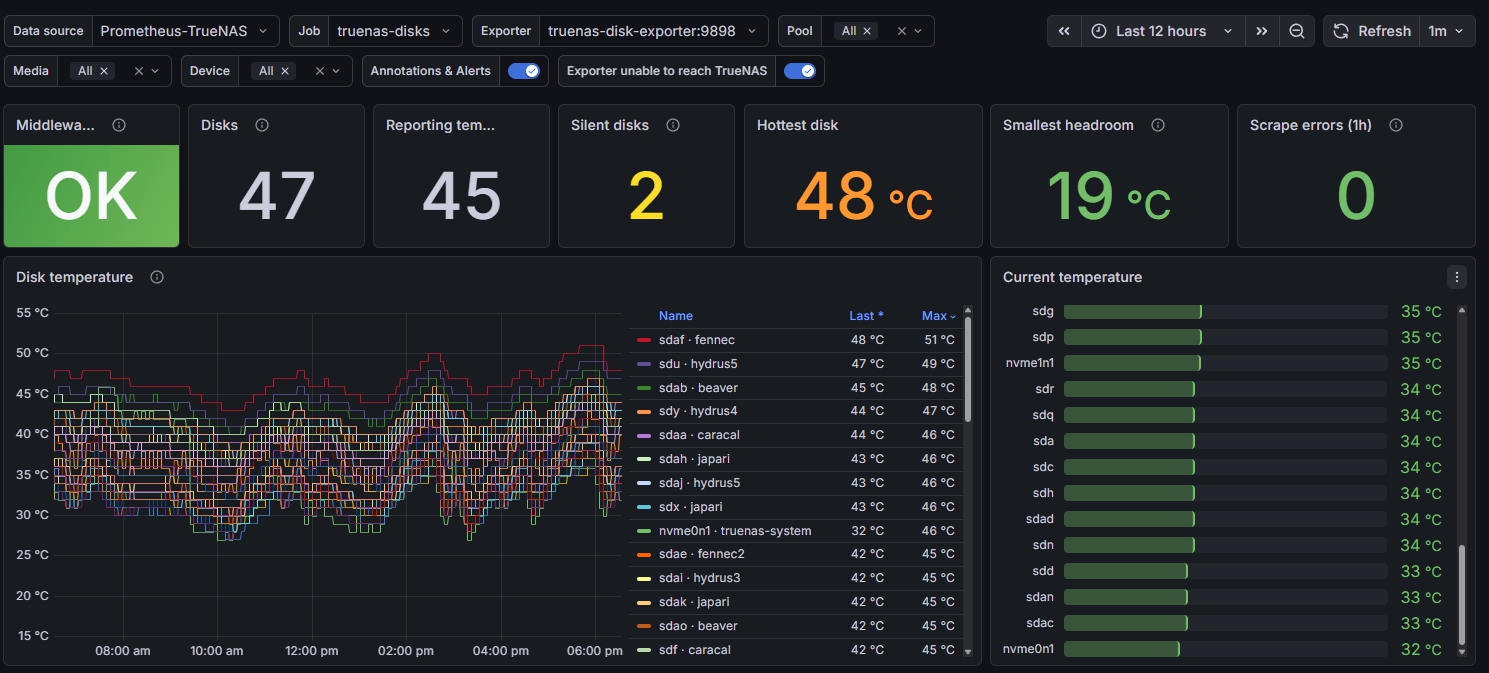Expand the Device filter options chevron
1489x673 pixels.
tap(336, 71)
